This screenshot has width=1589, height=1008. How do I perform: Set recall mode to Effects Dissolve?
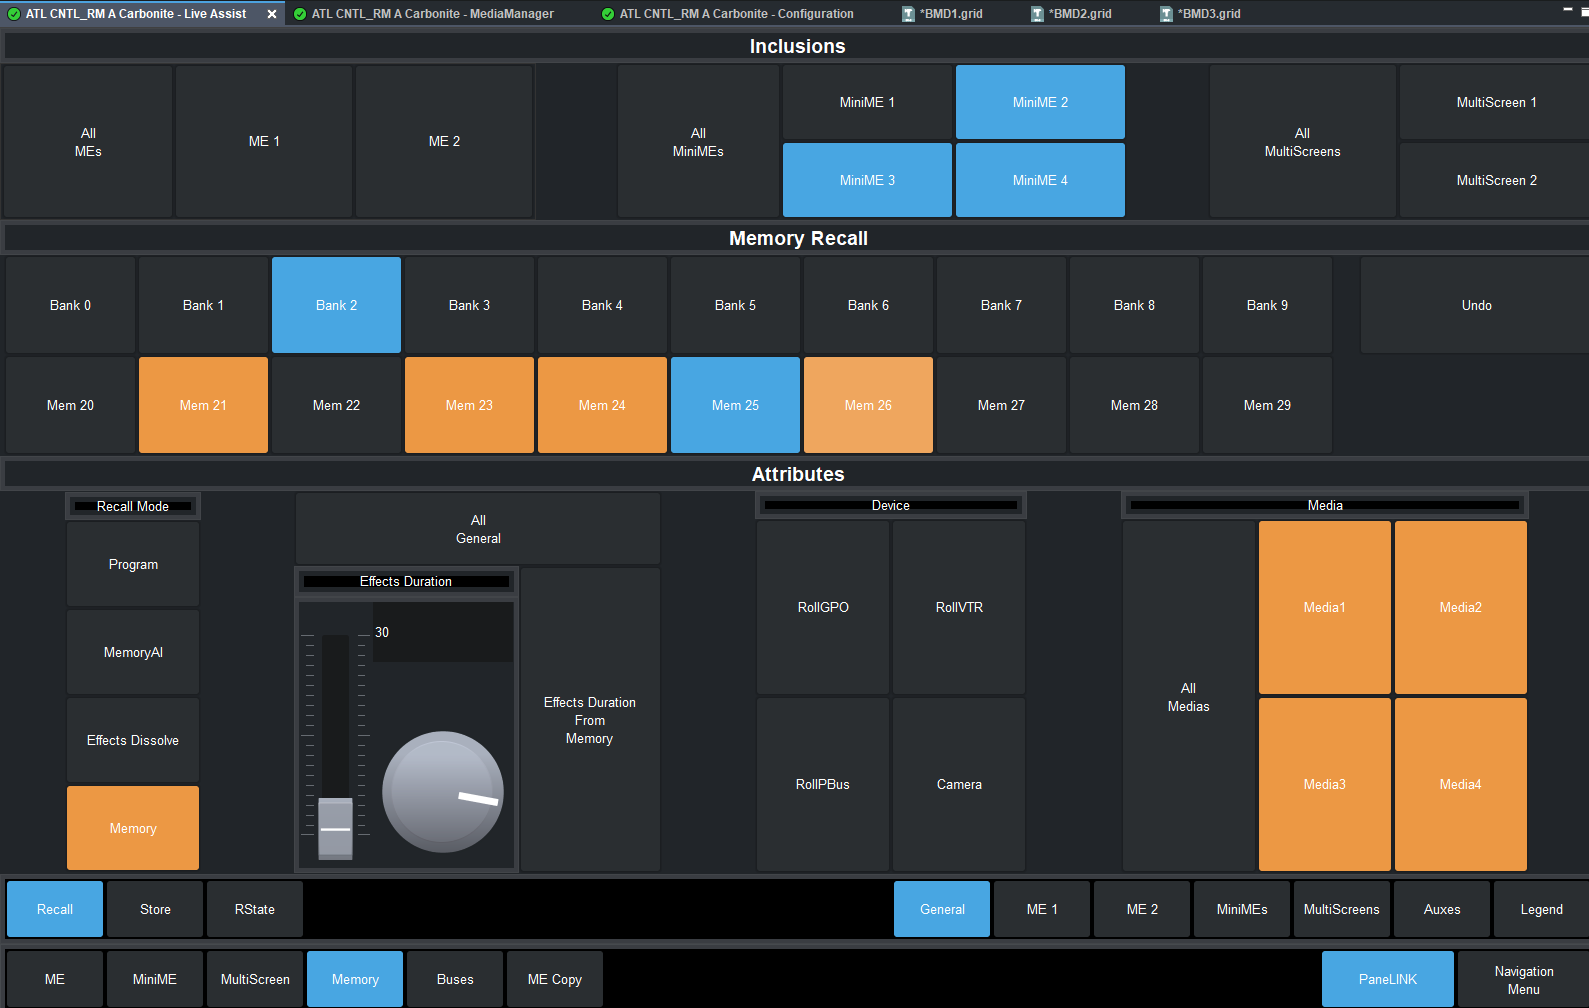click(x=133, y=740)
